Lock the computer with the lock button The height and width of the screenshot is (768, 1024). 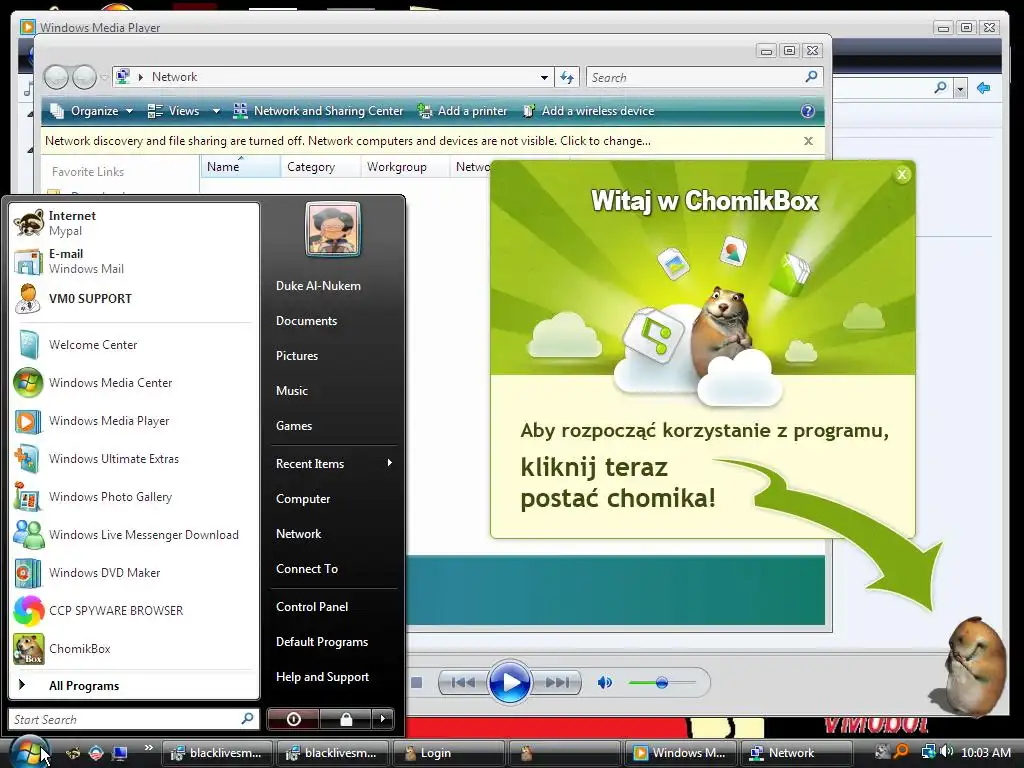345,719
